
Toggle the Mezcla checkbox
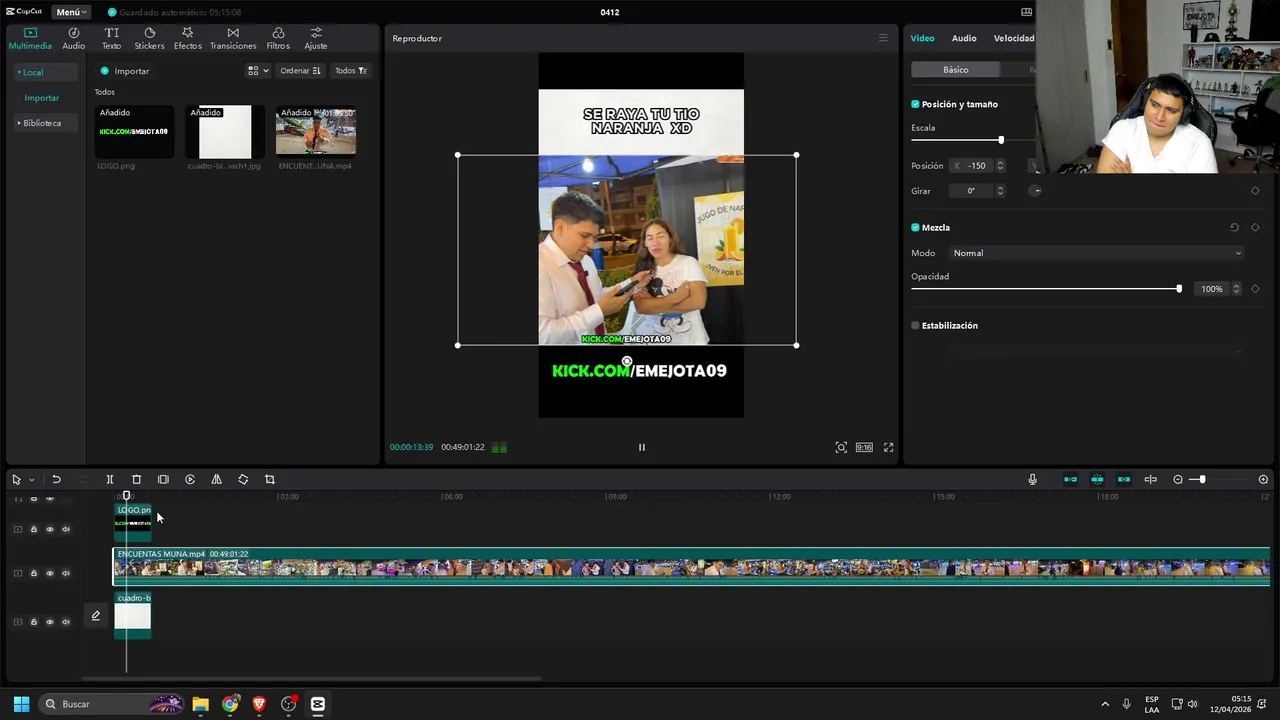pyautogui.click(x=915, y=228)
